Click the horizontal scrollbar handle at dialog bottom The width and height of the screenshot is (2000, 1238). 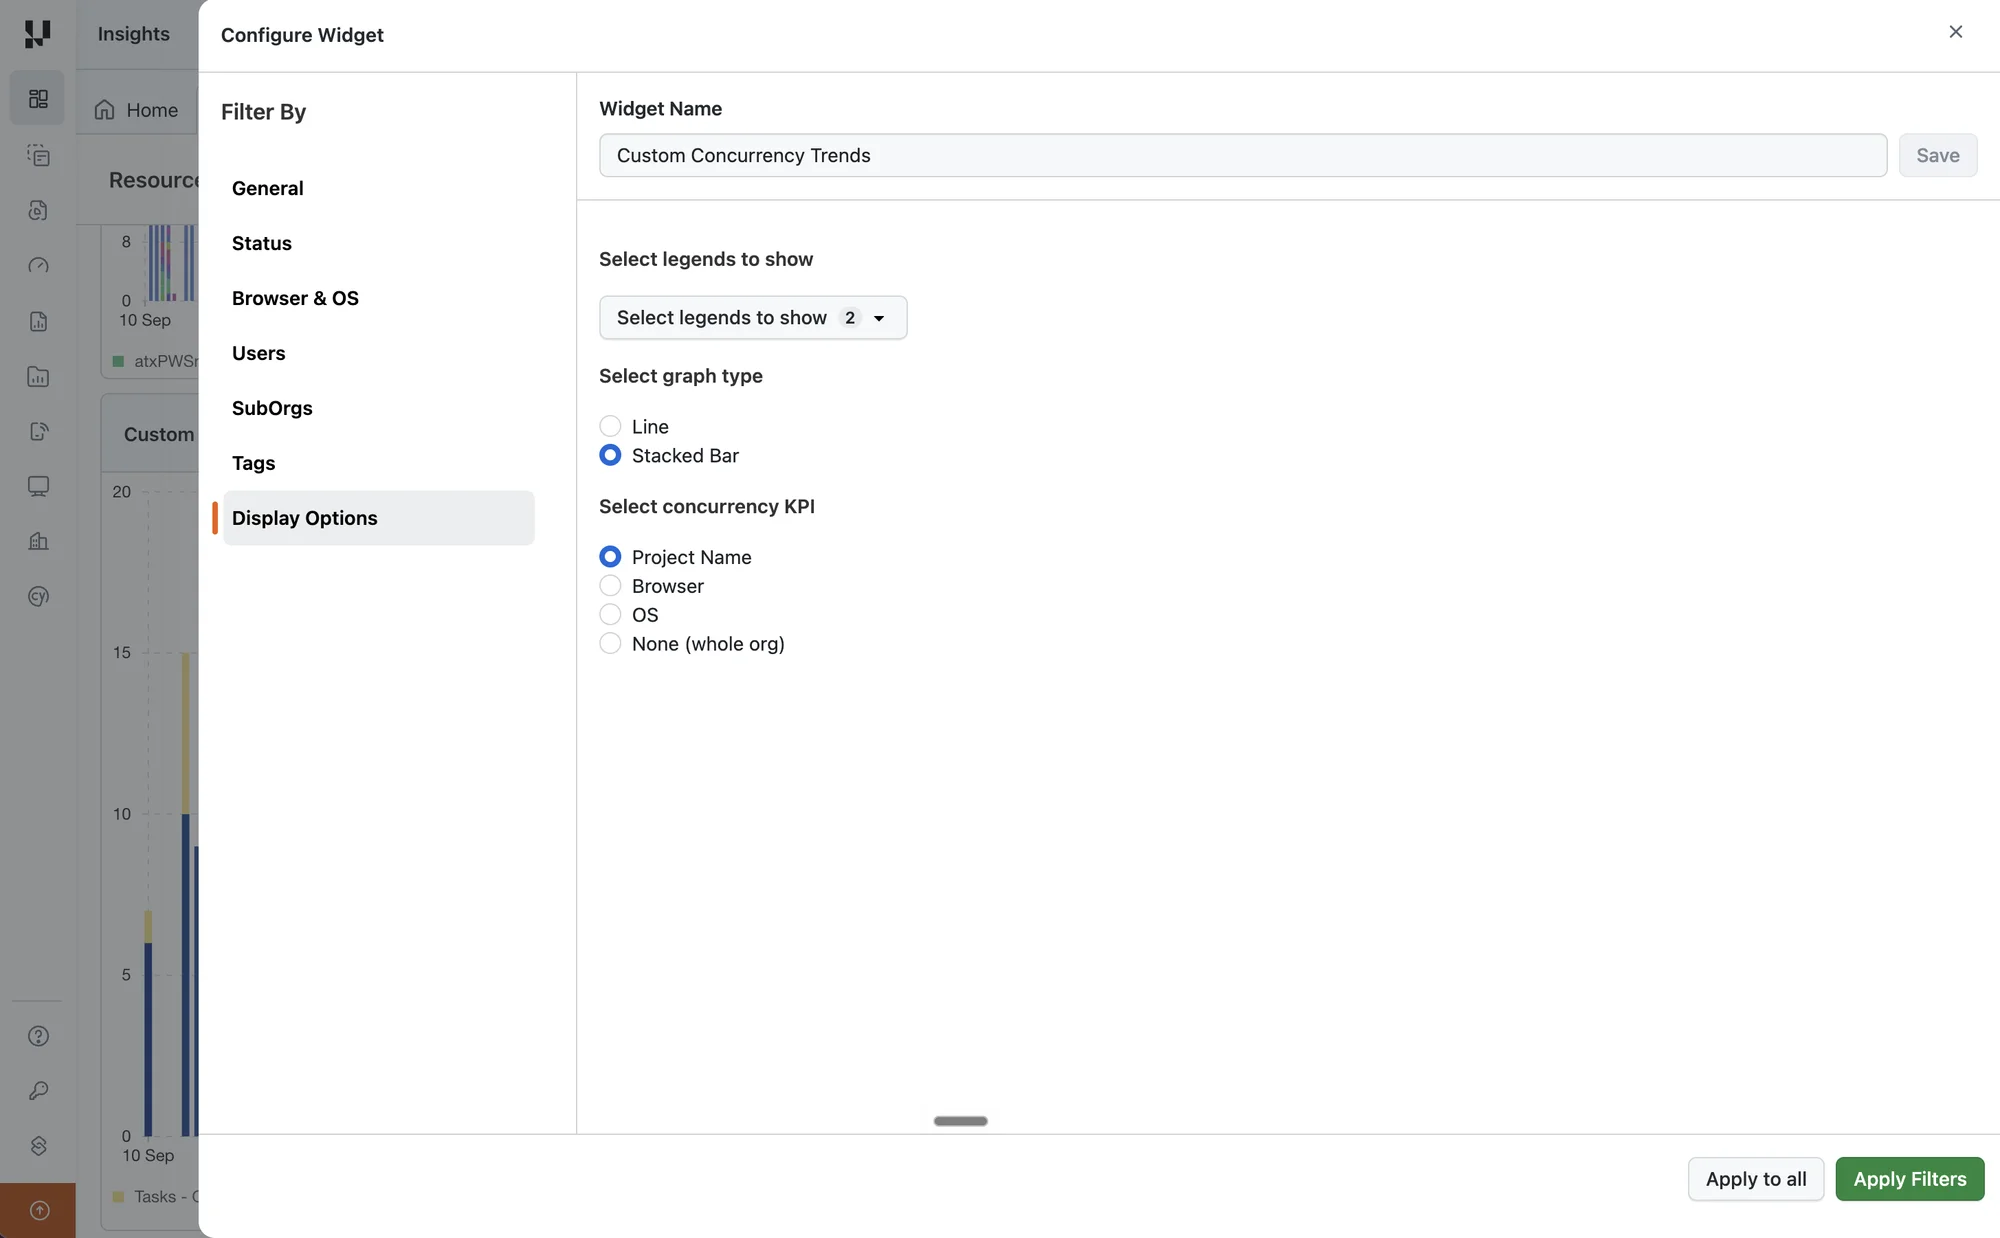pos(960,1121)
